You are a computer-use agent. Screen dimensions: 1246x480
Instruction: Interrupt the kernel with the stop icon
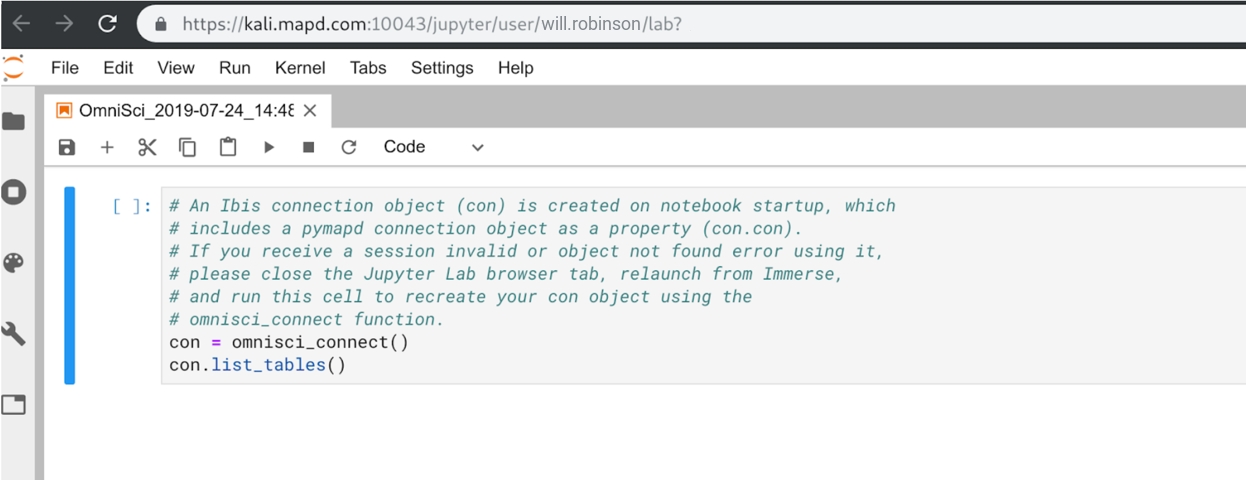click(309, 147)
